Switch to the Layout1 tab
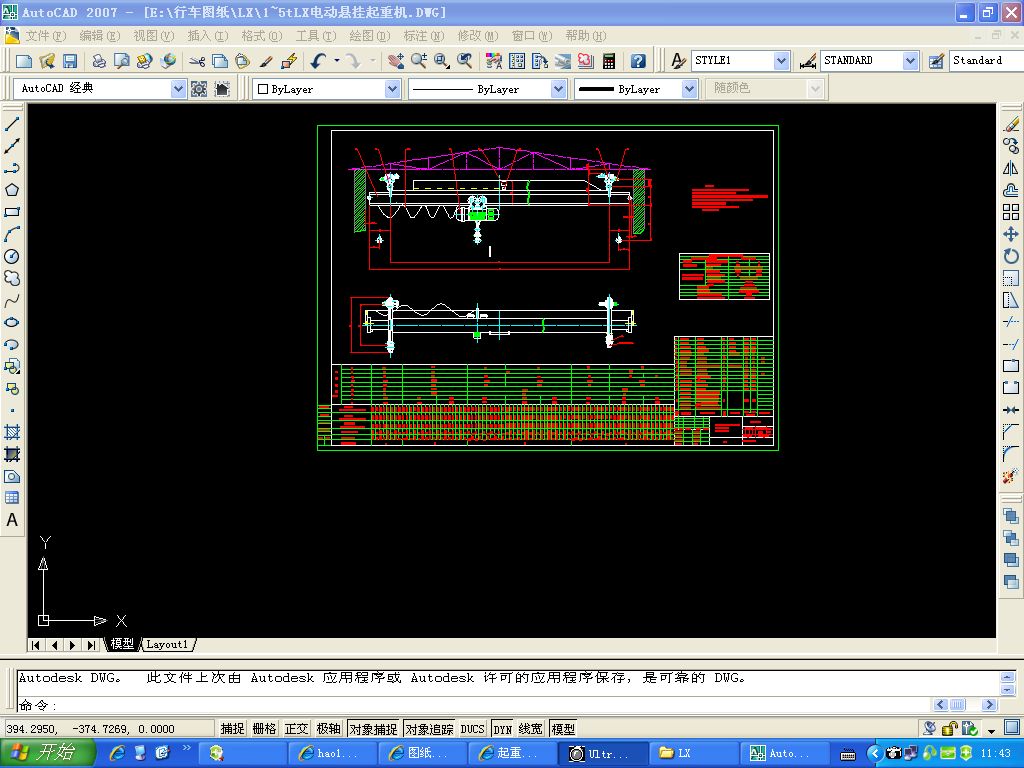The width and height of the screenshot is (1024, 768). (x=167, y=645)
